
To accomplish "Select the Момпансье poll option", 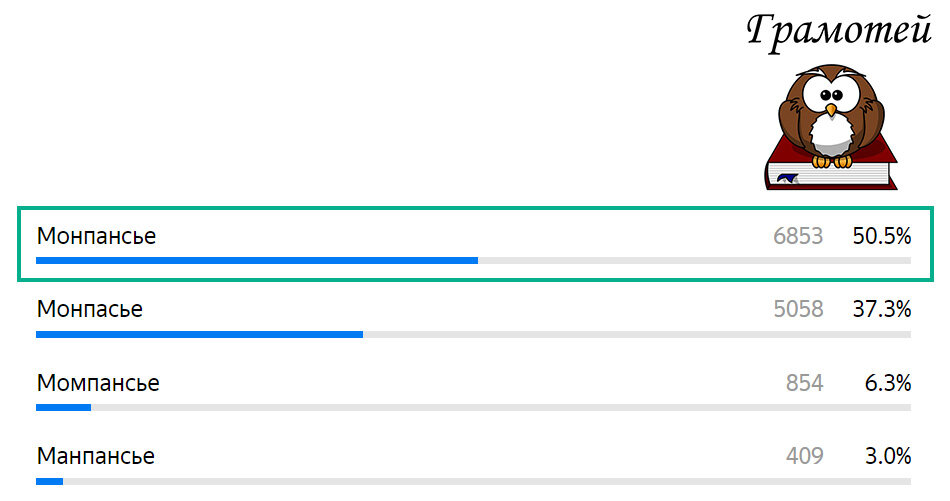I will pyautogui.click(x=98, y=383).
